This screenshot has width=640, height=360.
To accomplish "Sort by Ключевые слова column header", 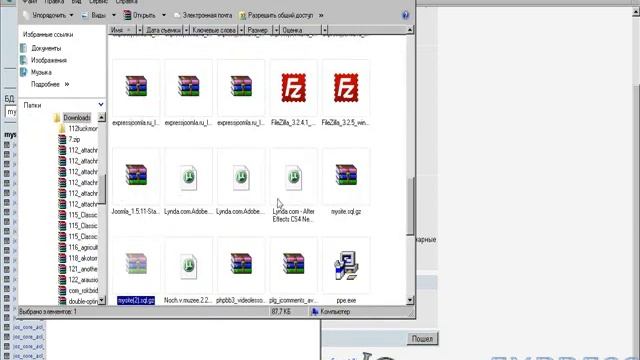I will click(214, 30).
